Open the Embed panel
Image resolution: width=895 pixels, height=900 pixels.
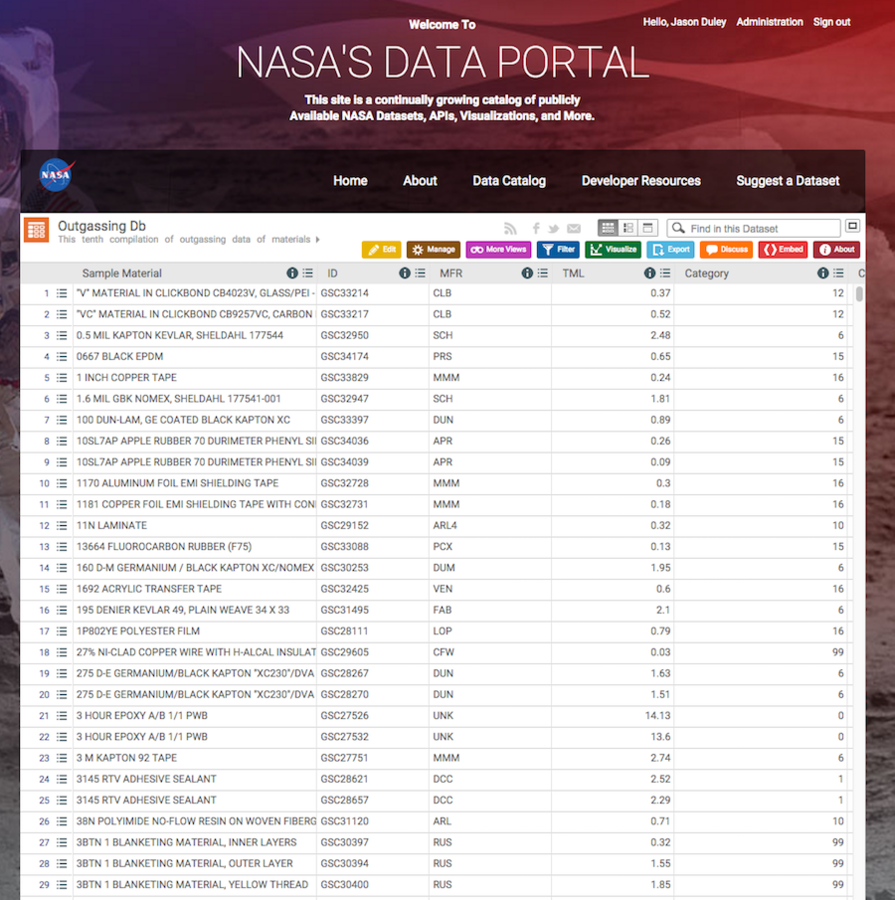click(783, 250)
